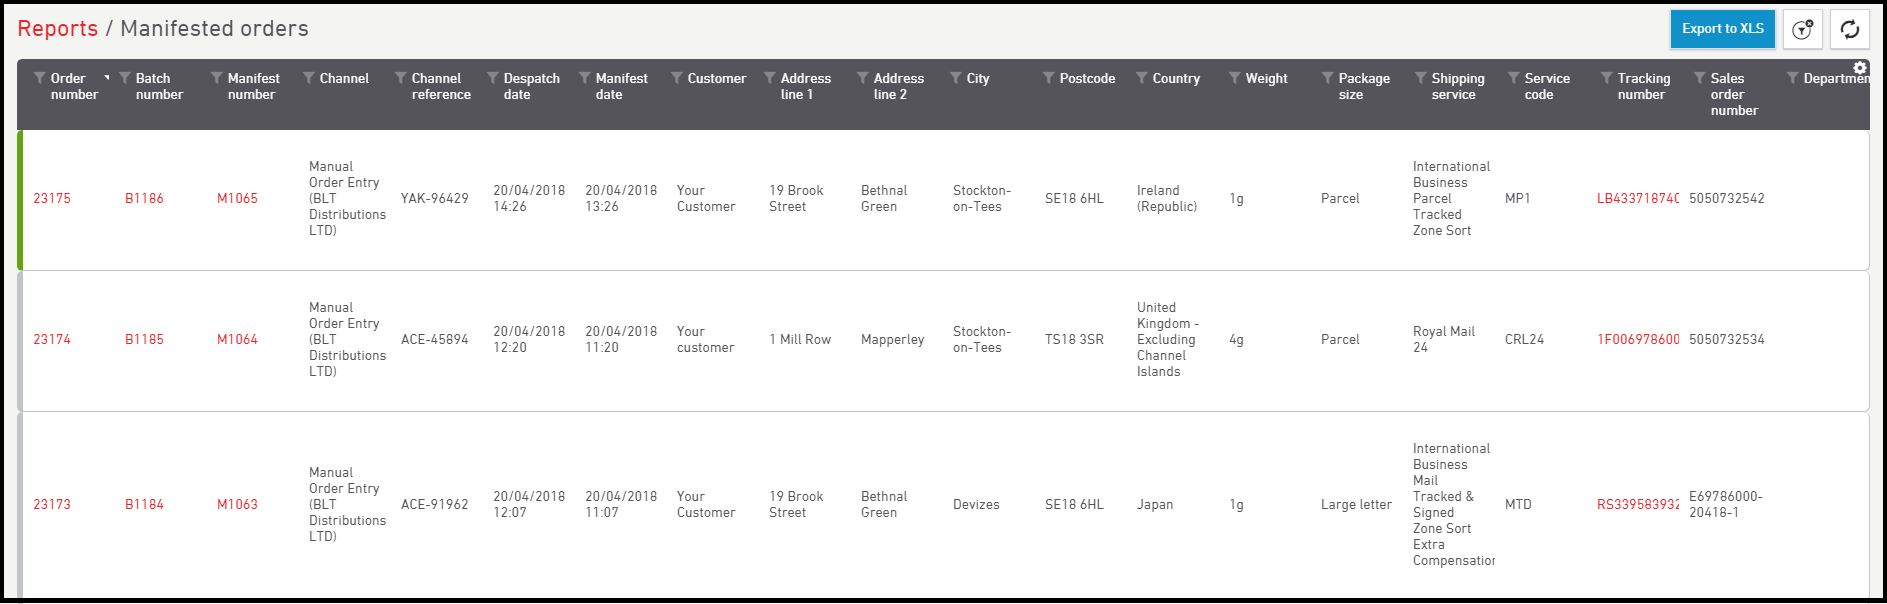Open filter for Country column
This screenshot has height=604, width=1887.
tap(1142, 78)
